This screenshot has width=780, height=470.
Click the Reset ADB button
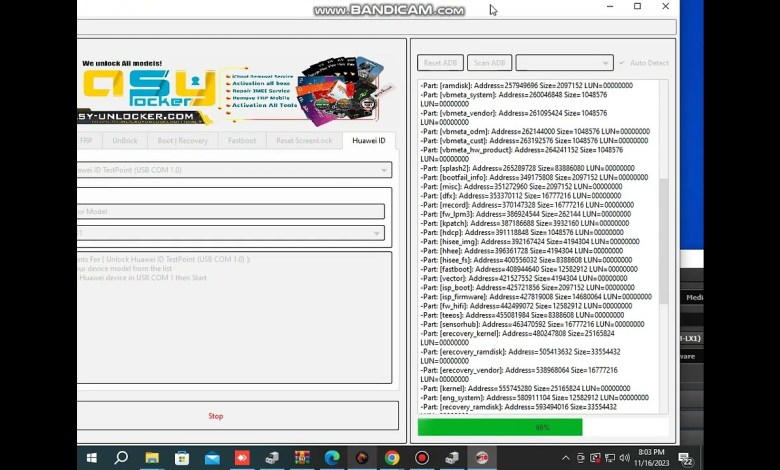[x=440, y=63]
